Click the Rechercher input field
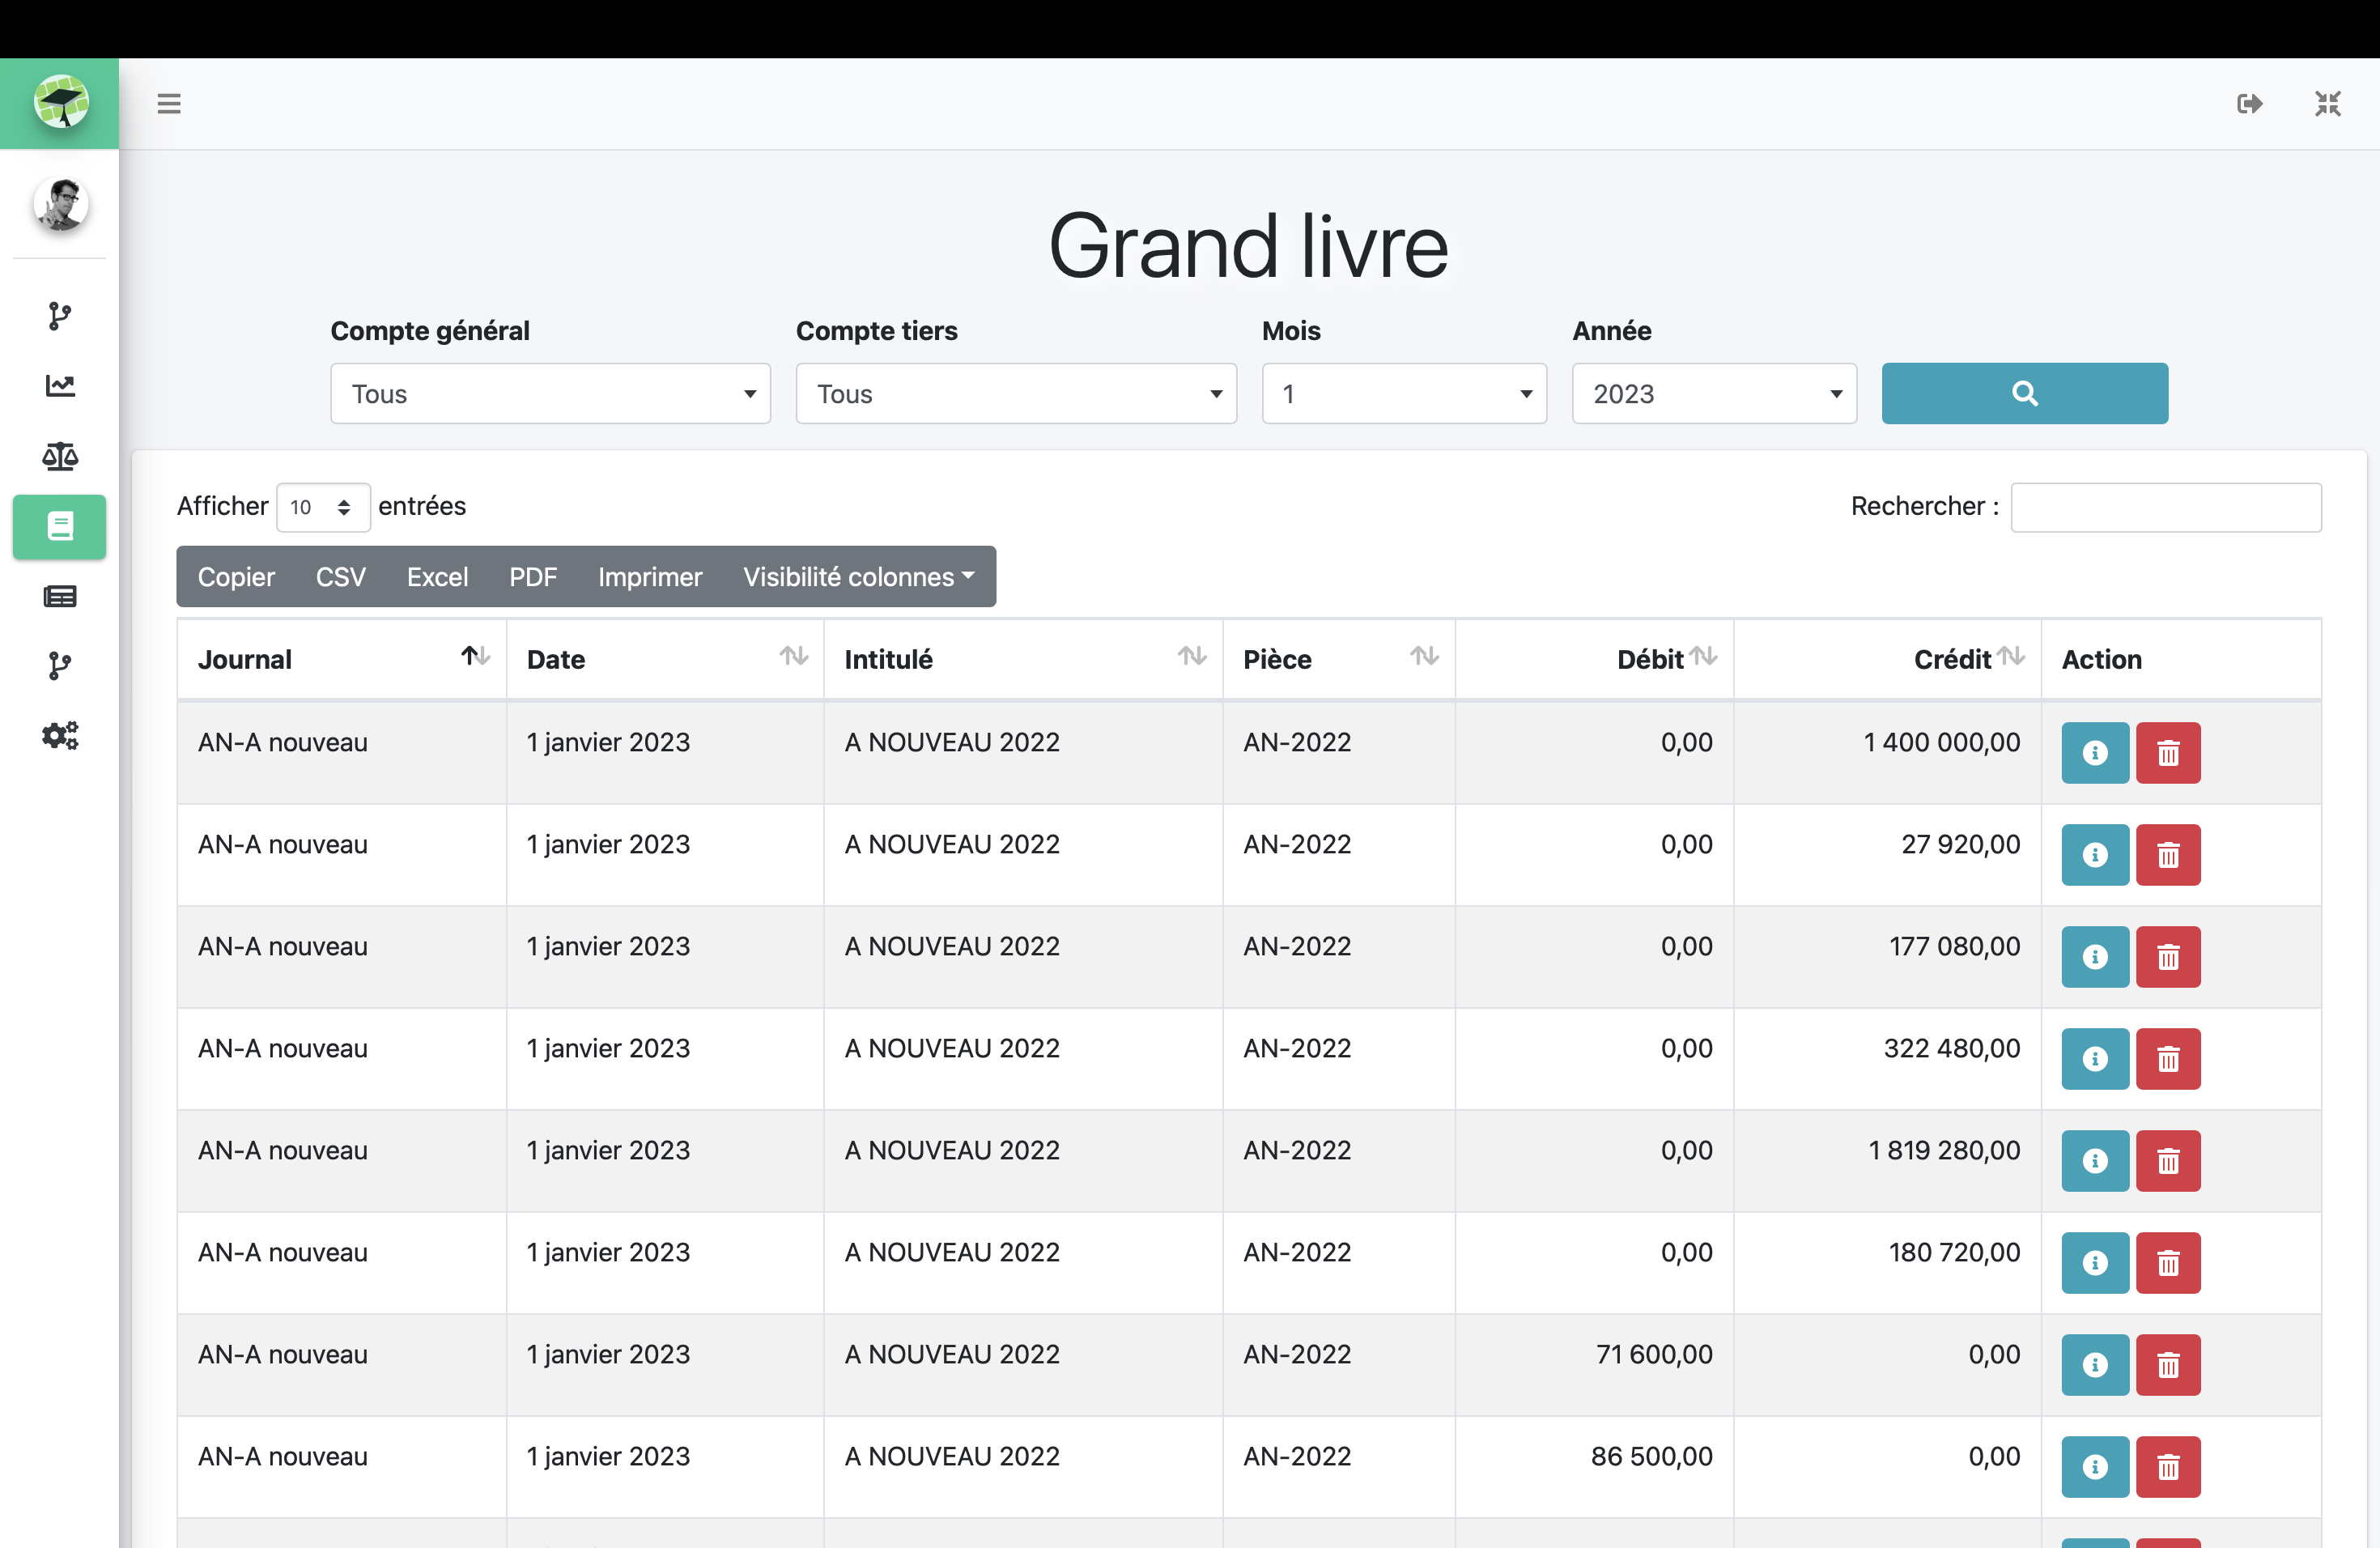The image size is (2380, 1548). pos(2165,507)
